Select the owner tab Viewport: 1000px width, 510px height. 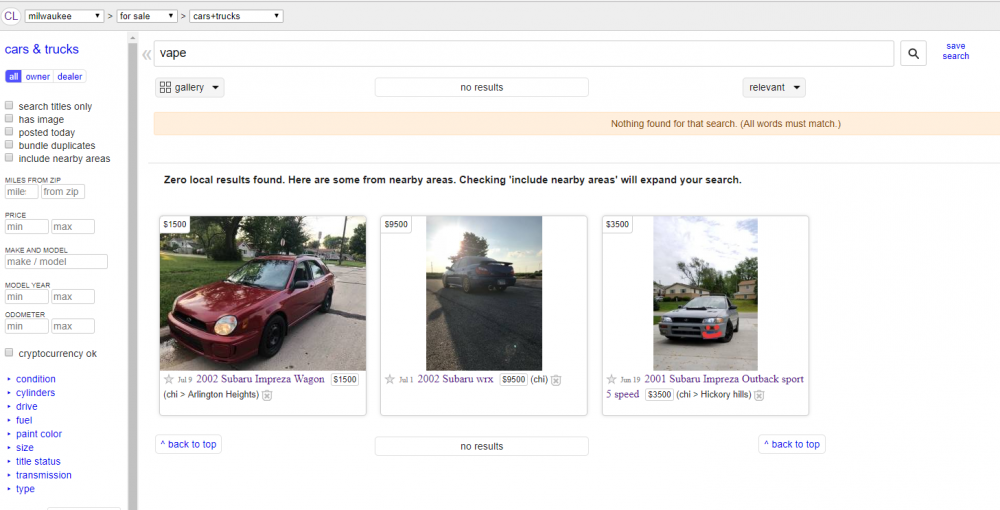pyautogui.click(x=38, y=76)
